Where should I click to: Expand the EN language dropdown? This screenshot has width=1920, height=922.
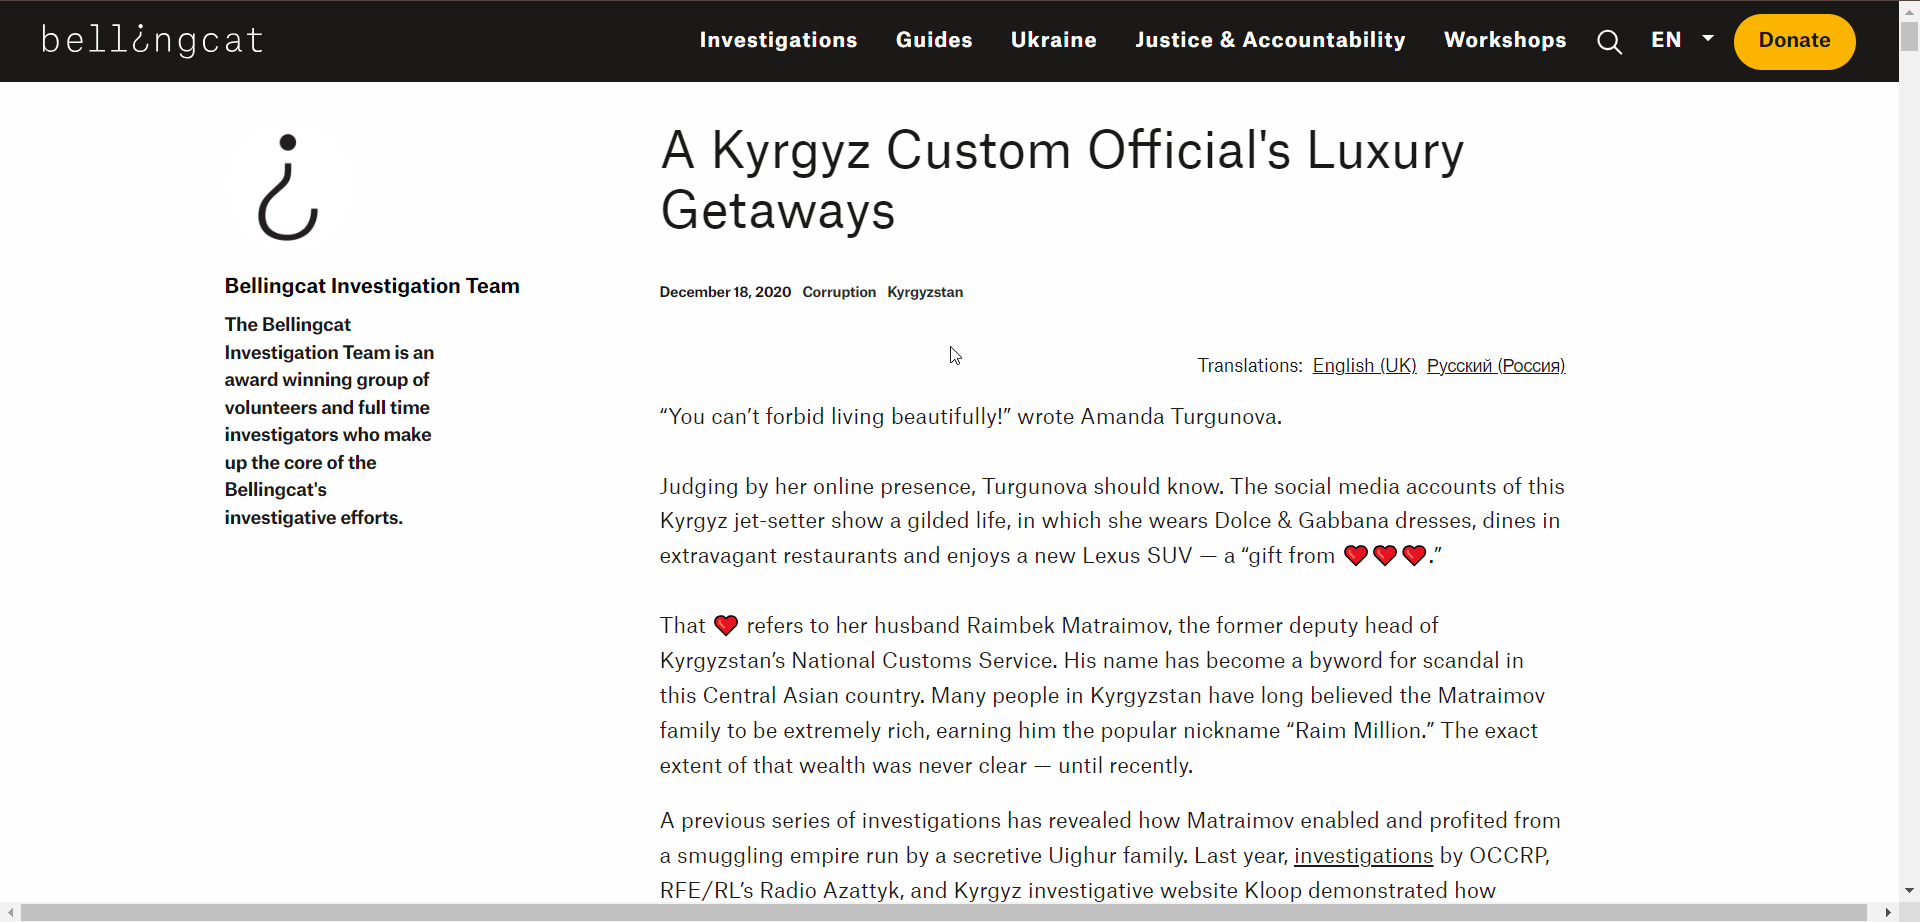pos(1682,40)
